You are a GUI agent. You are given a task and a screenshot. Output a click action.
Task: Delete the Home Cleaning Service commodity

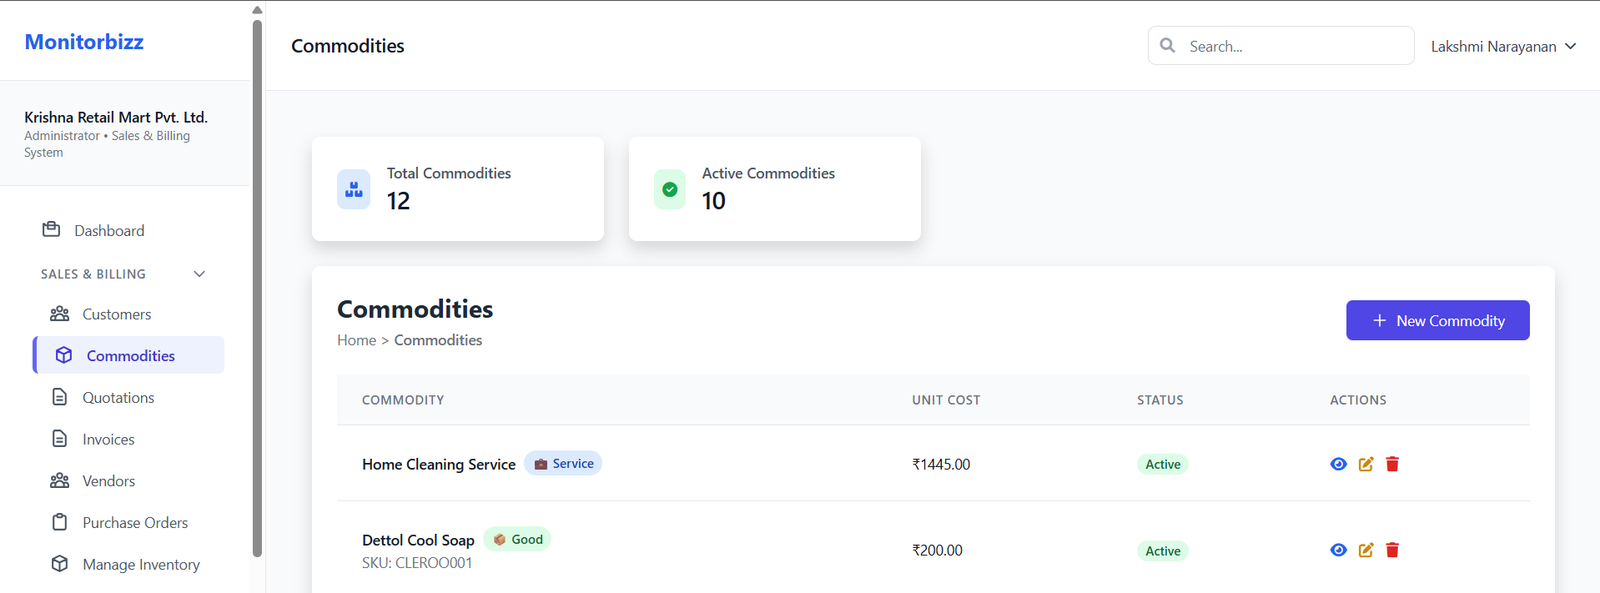1392,464
